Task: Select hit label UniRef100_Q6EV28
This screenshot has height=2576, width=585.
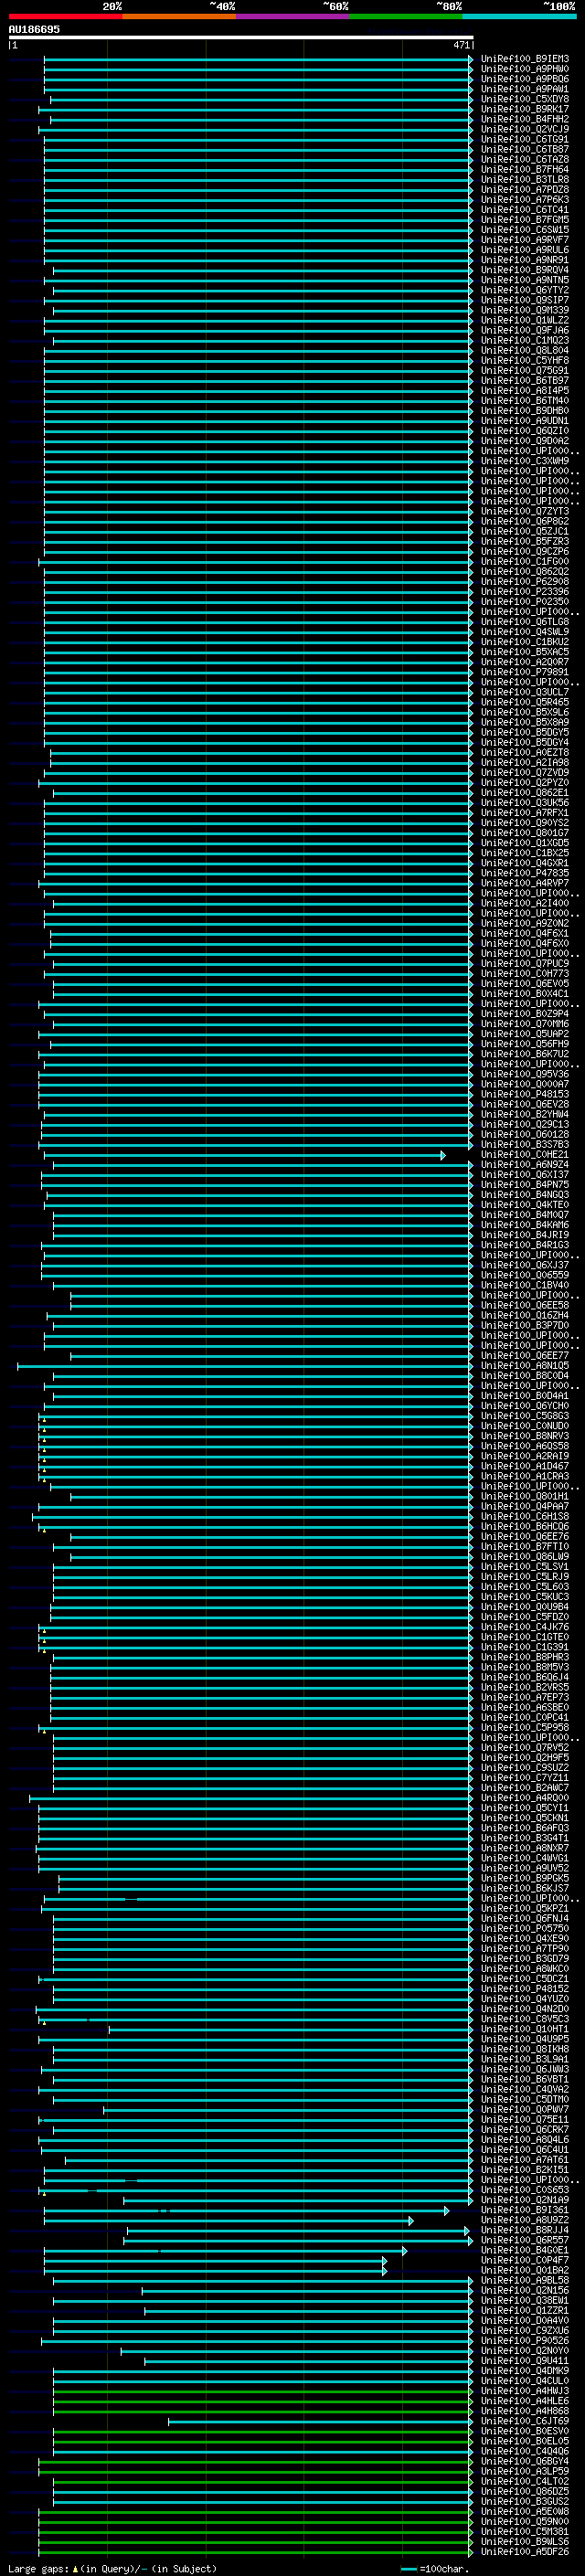Action: point(525,1104)
